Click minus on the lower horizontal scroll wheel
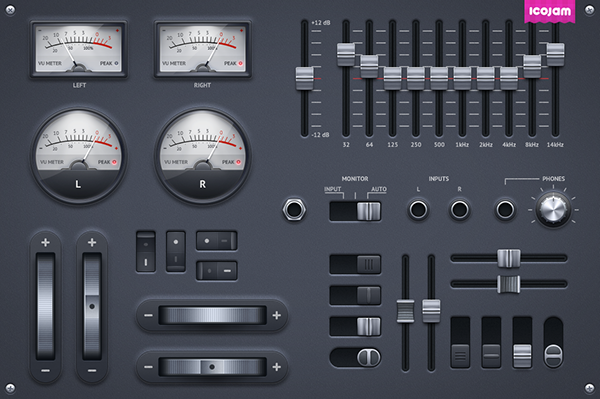This screenshot has height=399, width=600. (148, 367)
